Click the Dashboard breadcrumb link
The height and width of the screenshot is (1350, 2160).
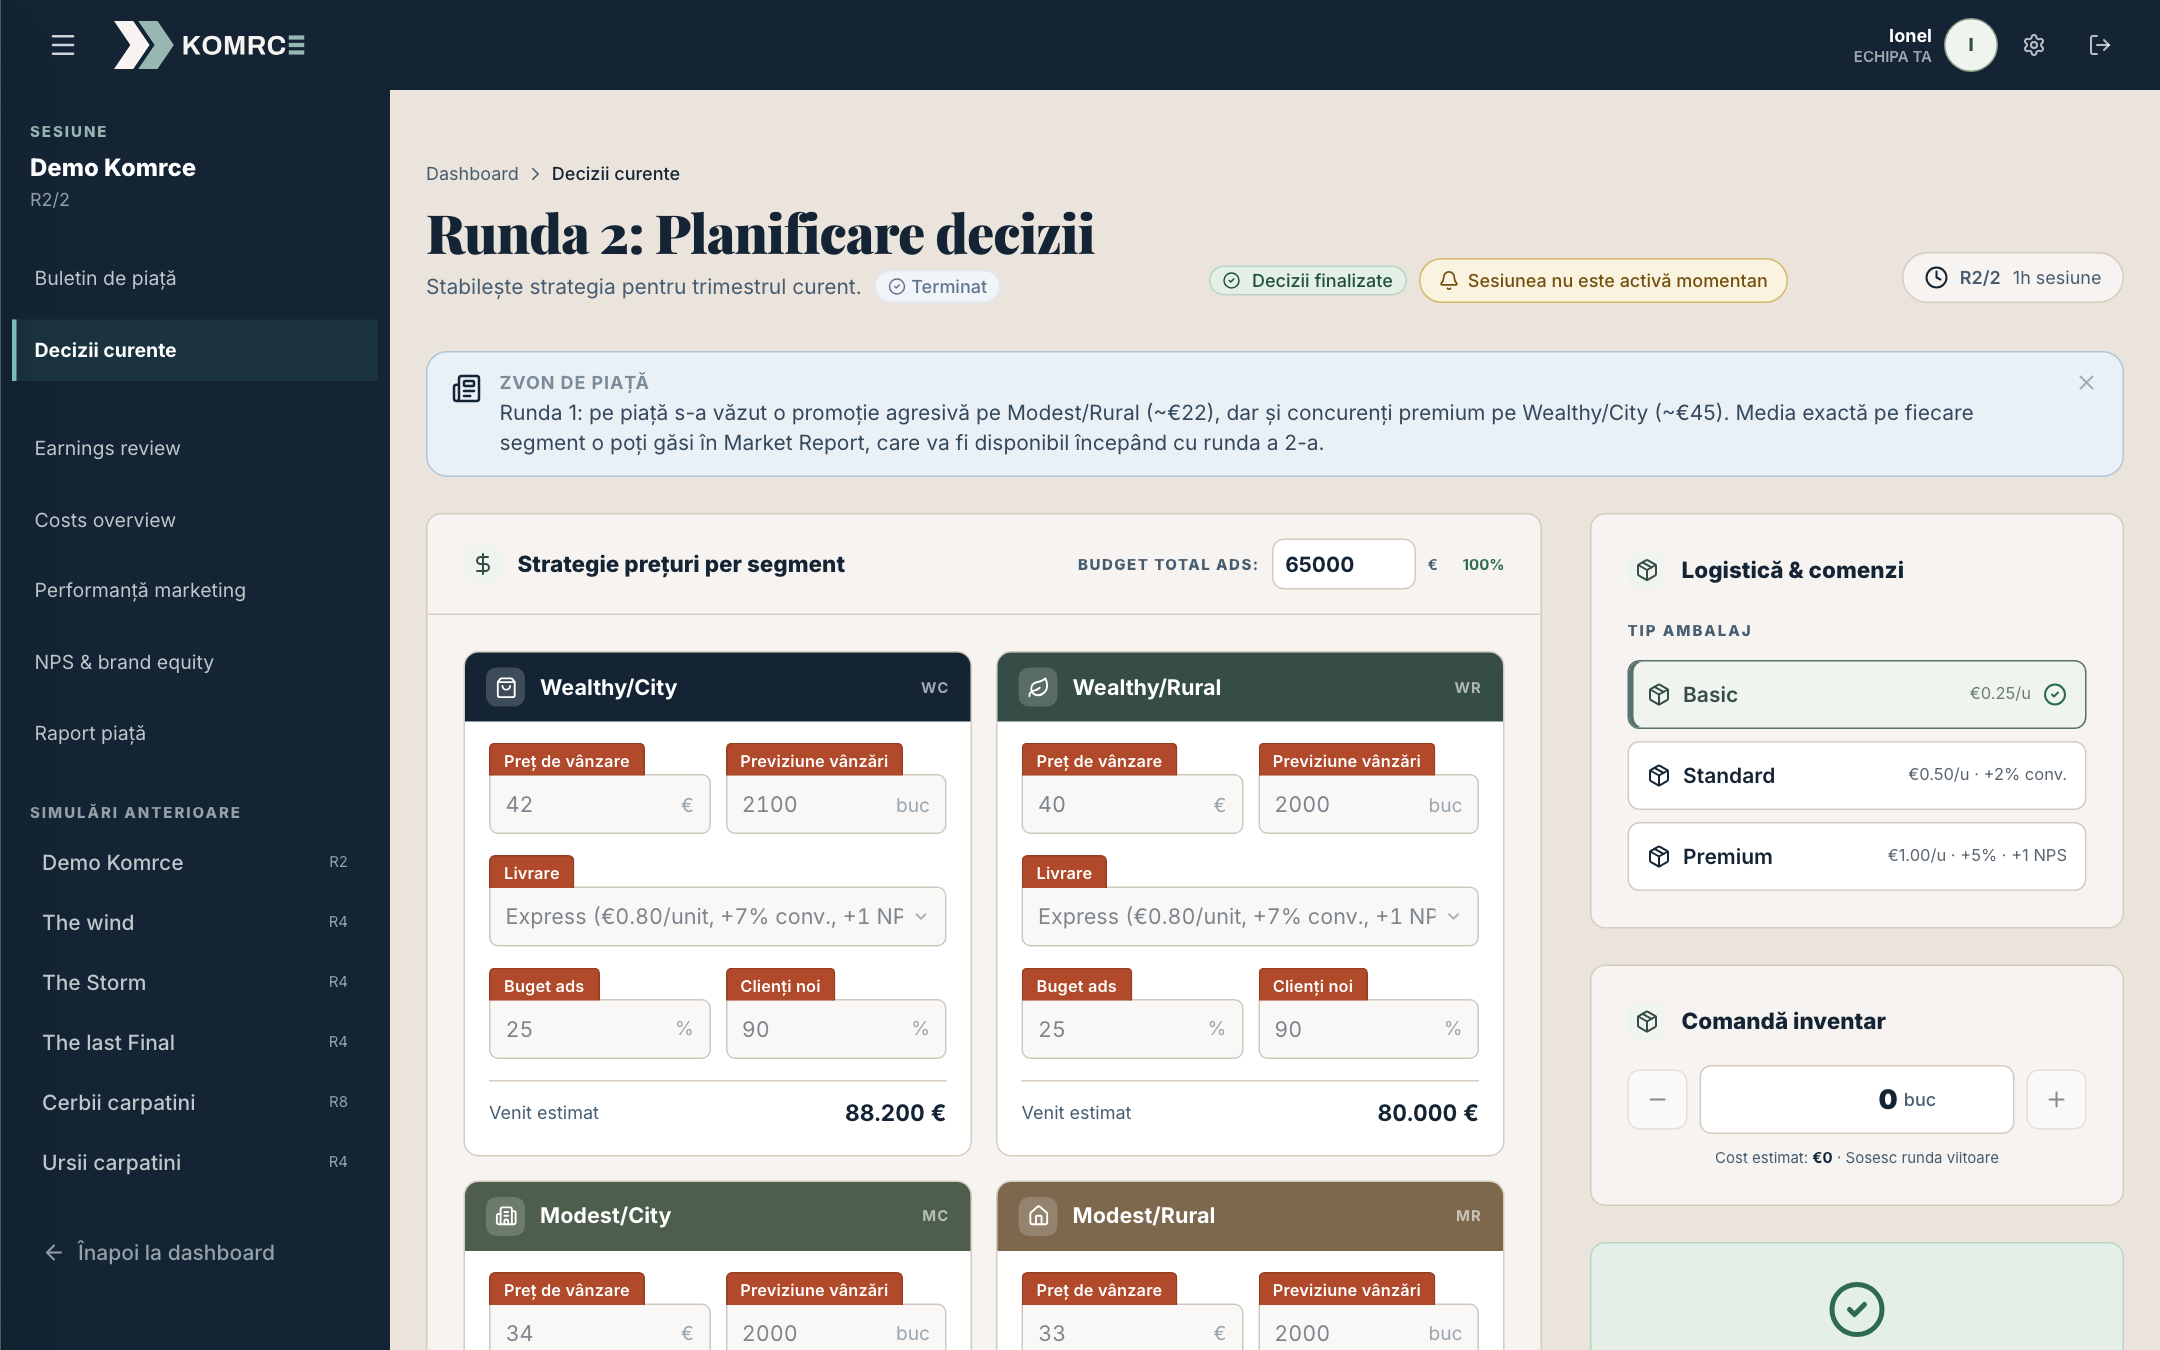click(x=472, y=174)
